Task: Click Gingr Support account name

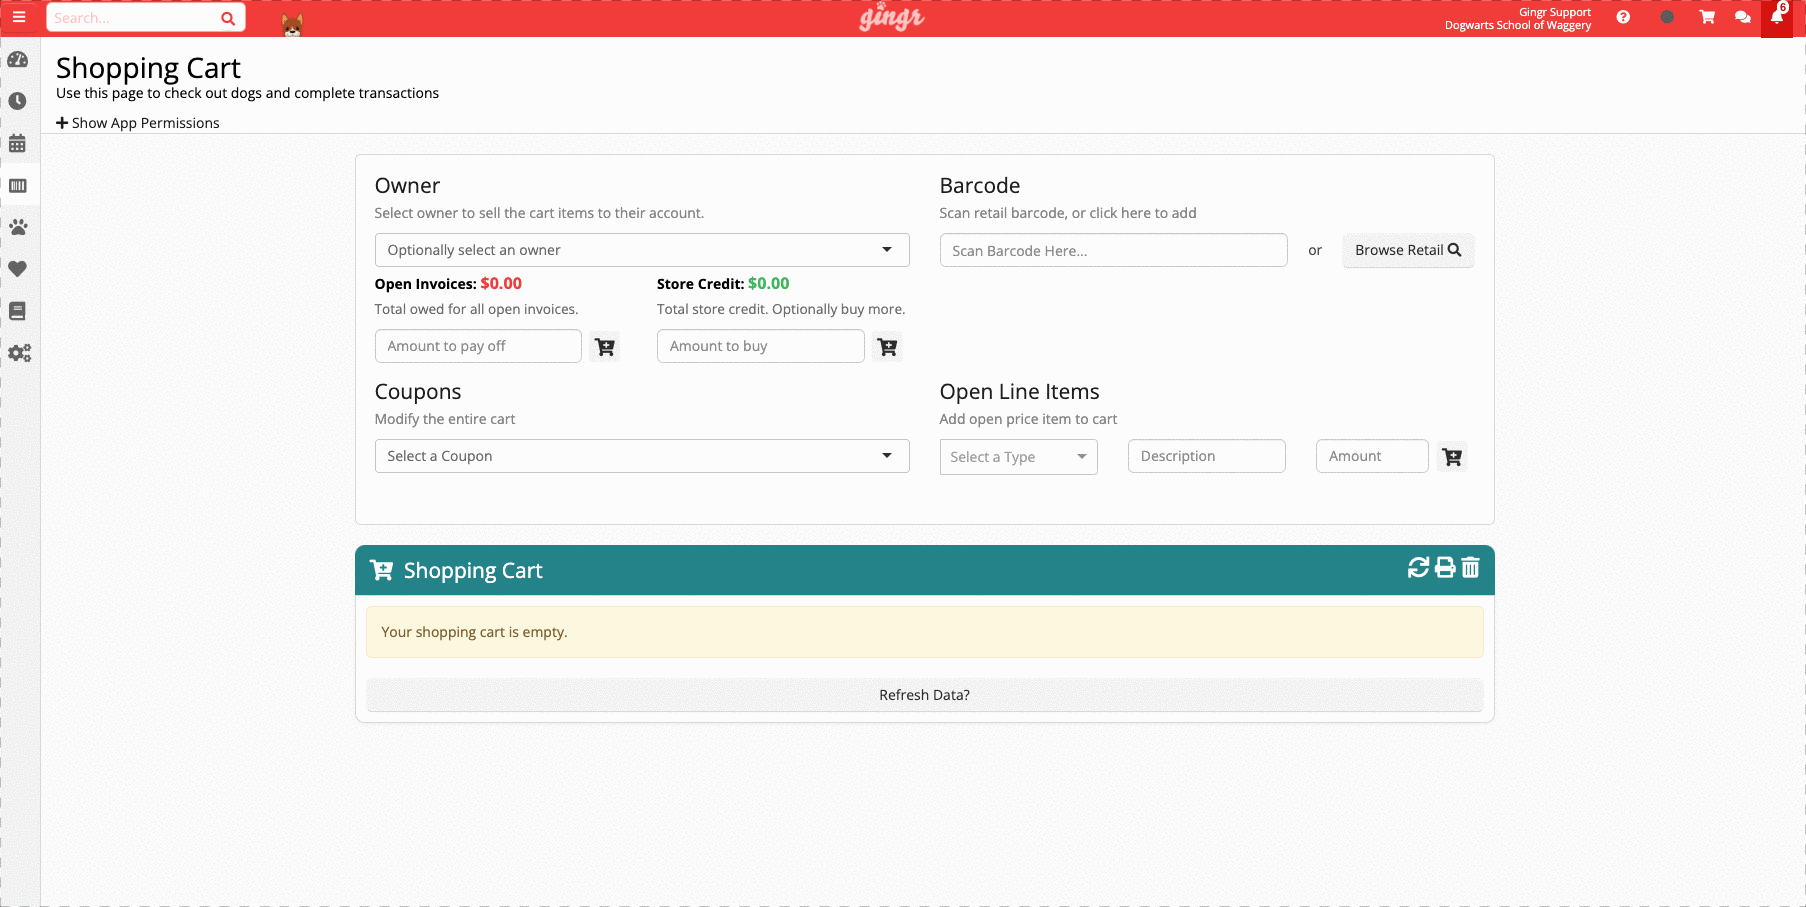Action: click(x=1554, y=12)
